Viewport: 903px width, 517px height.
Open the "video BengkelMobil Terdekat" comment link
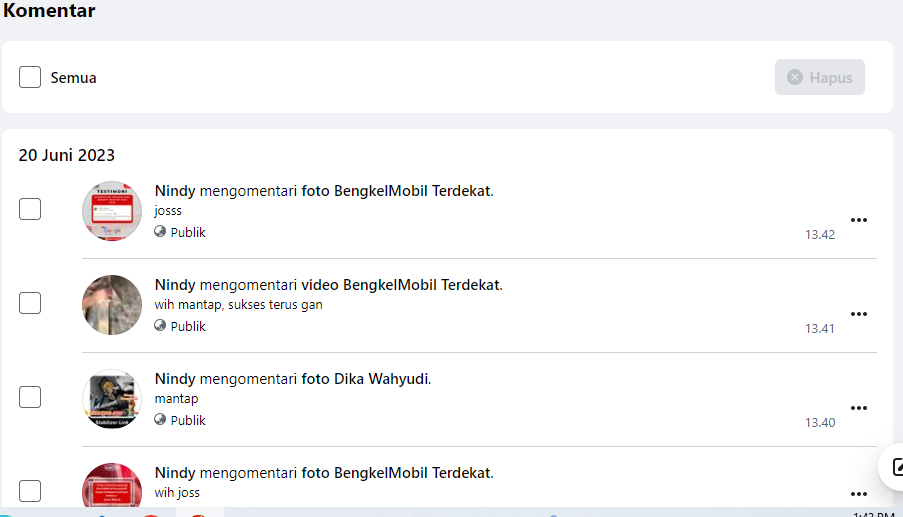tap(400, 285)
